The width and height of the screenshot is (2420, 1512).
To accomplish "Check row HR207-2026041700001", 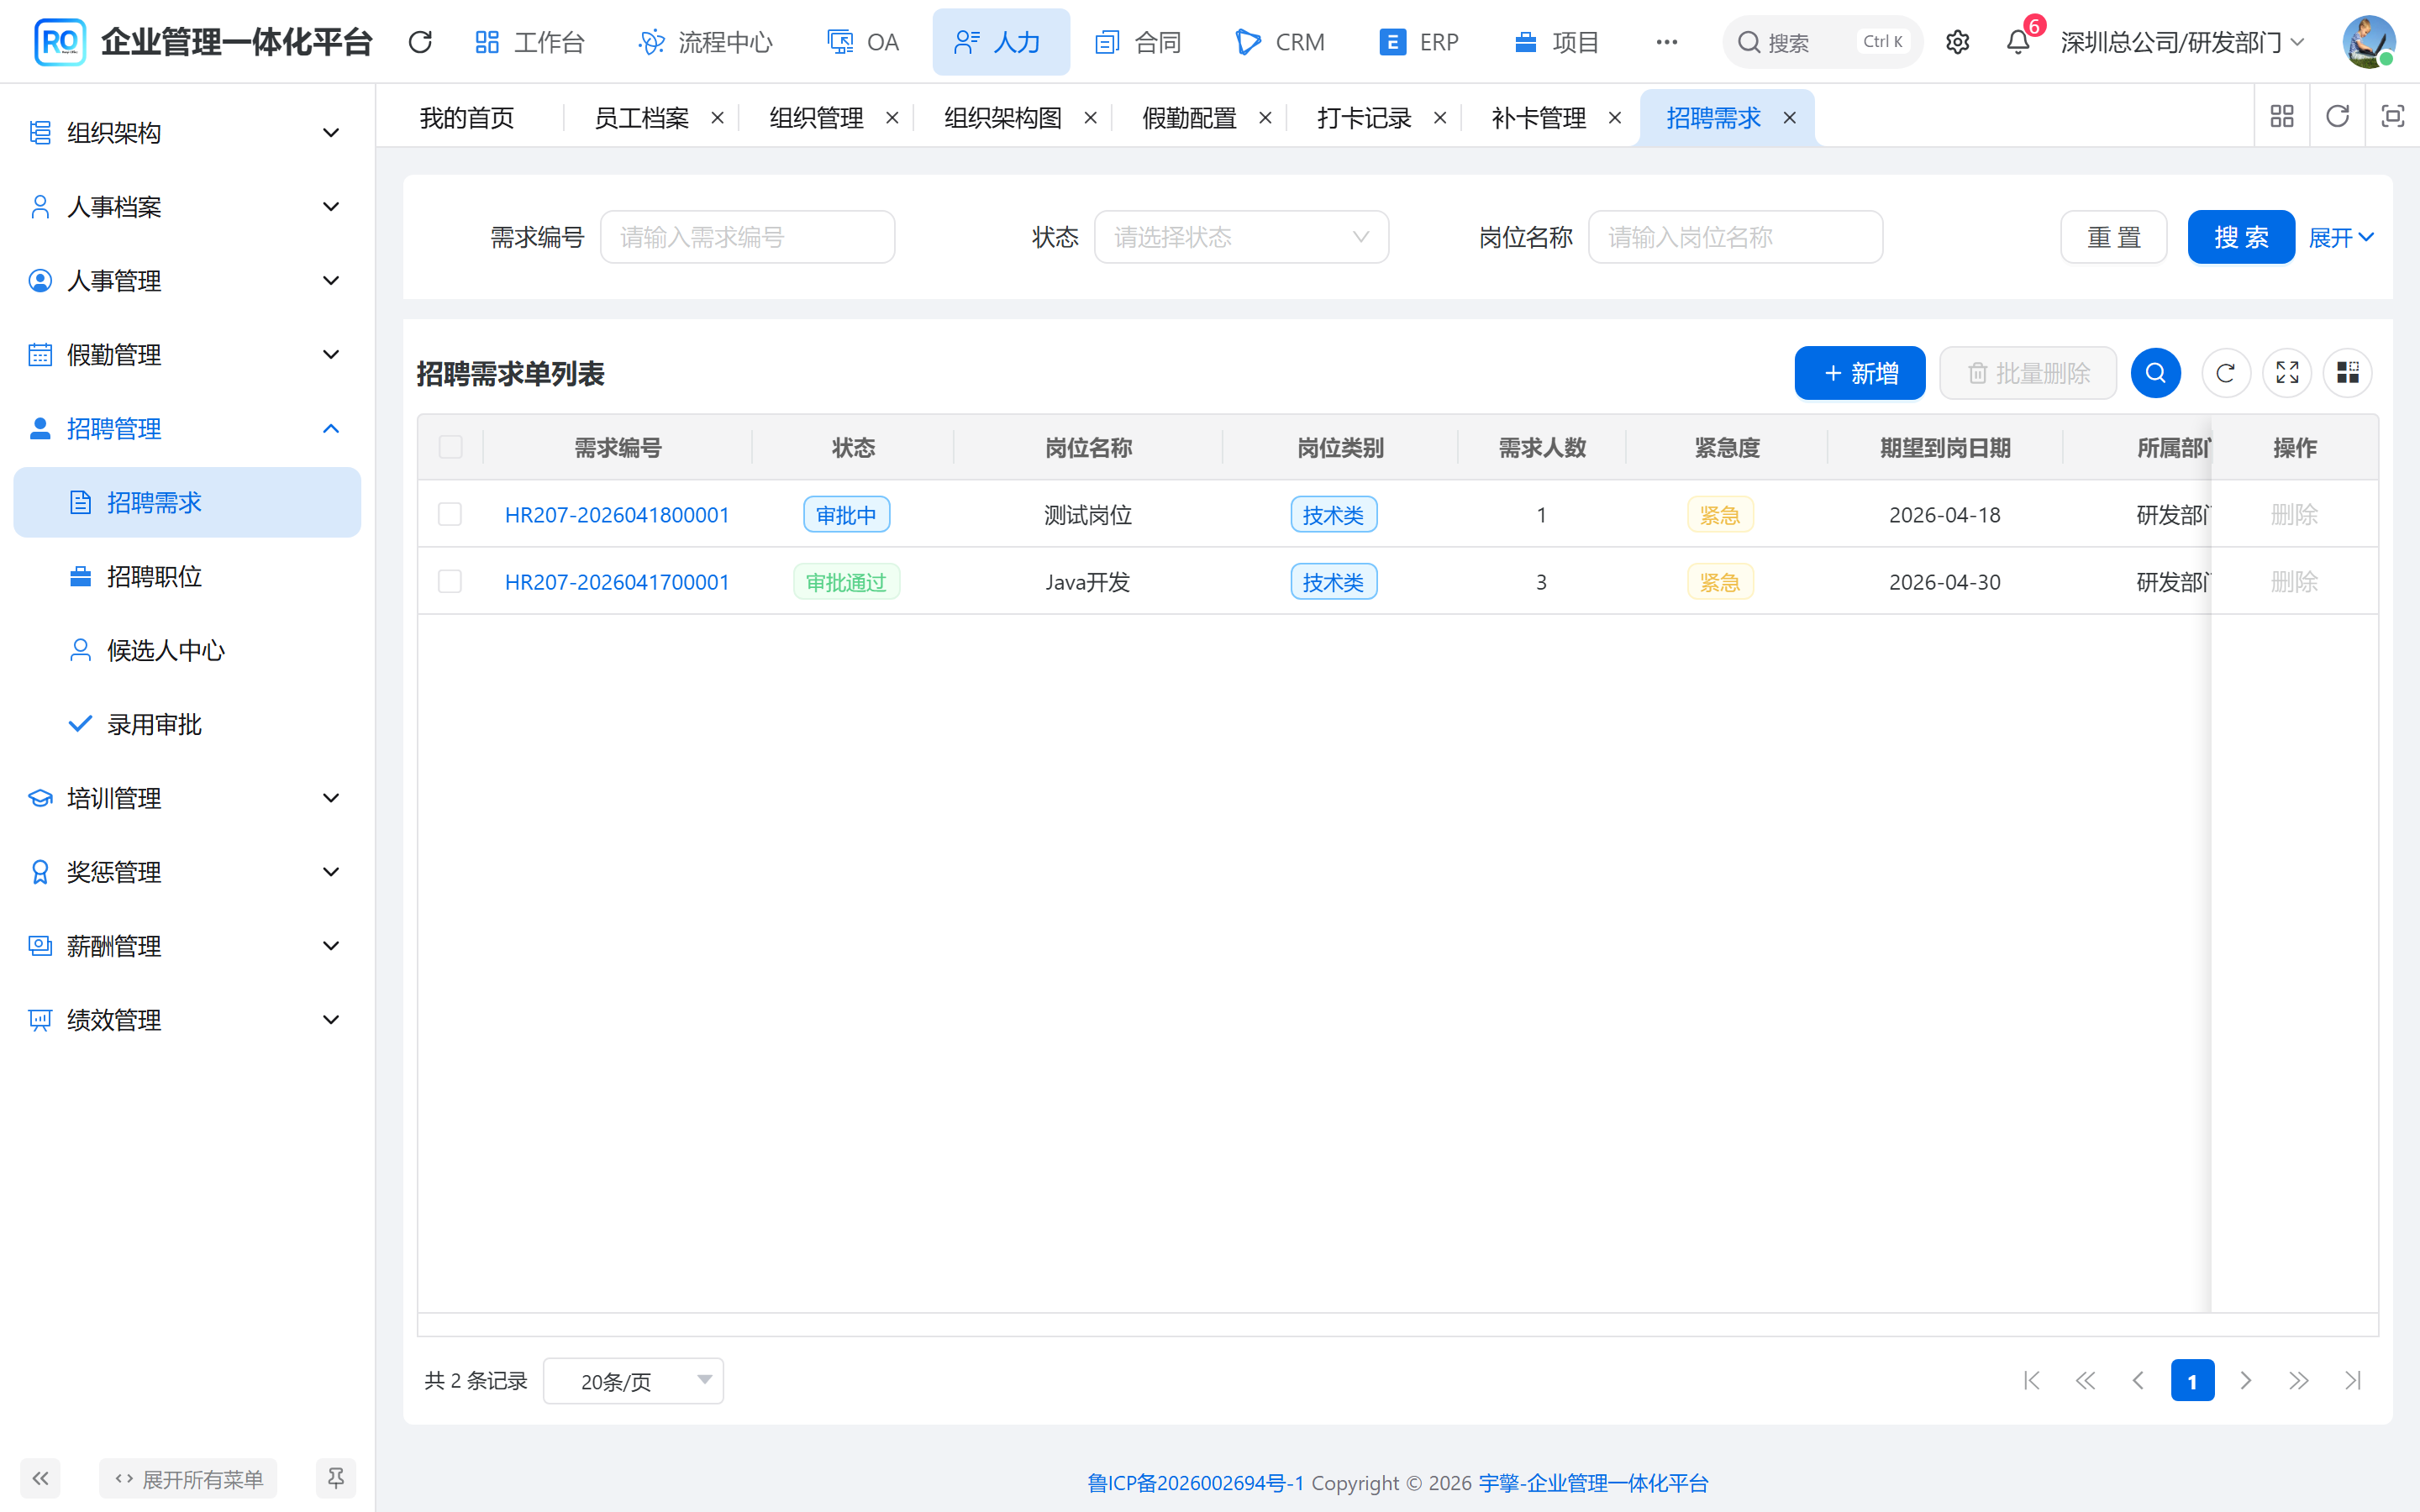I will pos(450,581).
